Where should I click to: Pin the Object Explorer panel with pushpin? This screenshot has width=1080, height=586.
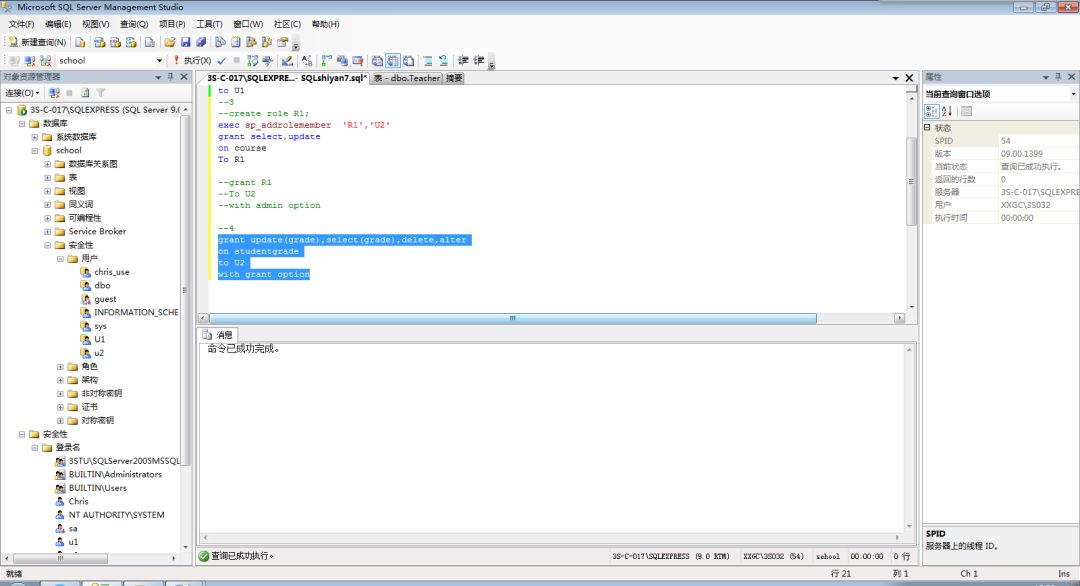[171, 76]
